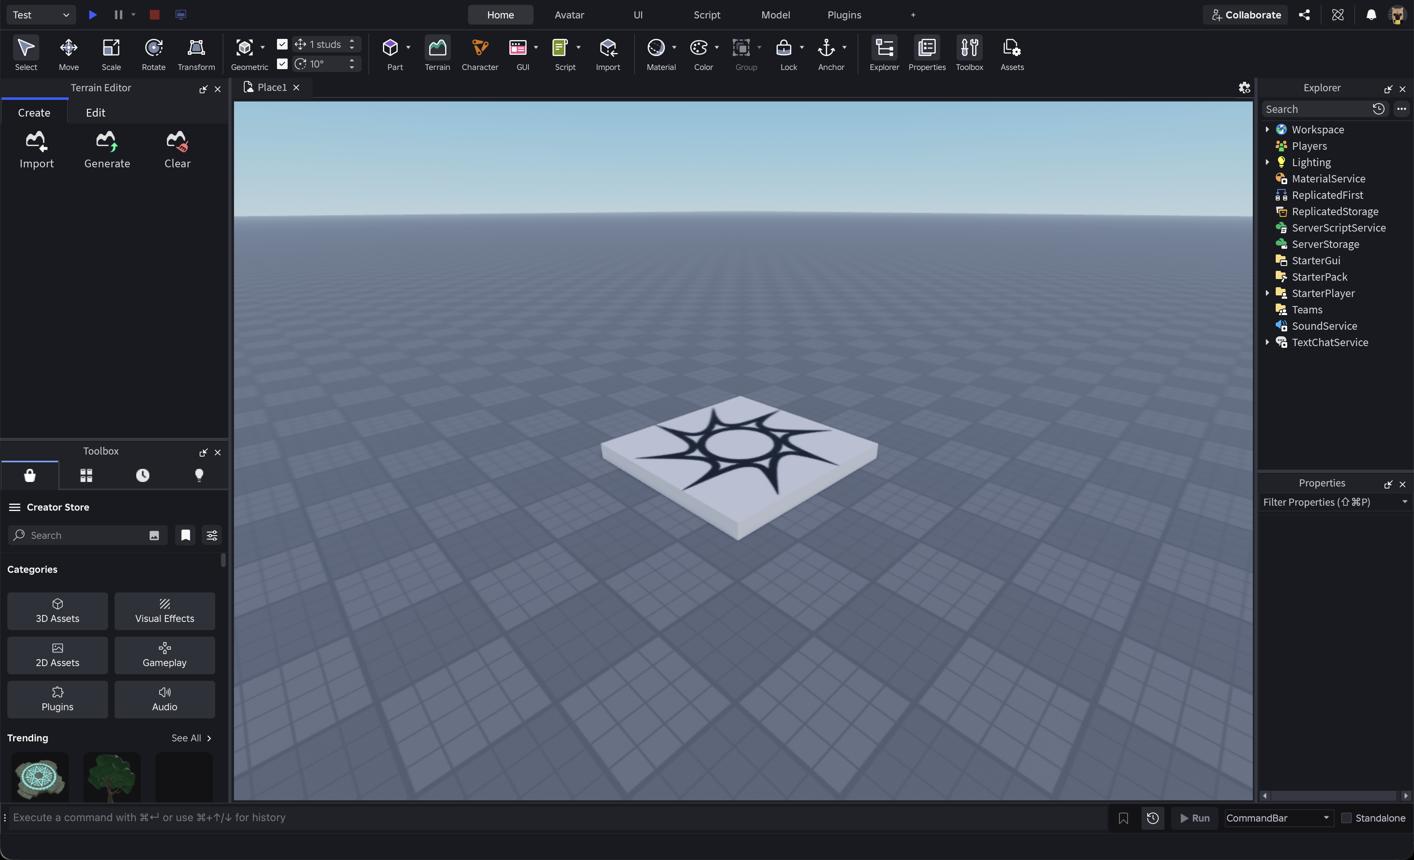This screenshot has height=860, width=1414.
Task: Click the Properties panel horizontal scrollbar
Action: point(1335,796)
